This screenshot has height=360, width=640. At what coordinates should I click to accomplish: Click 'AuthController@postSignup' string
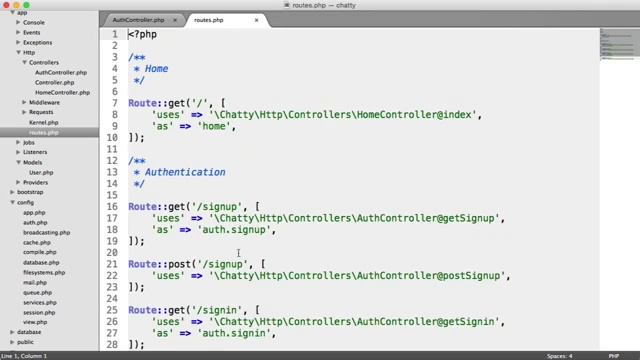[x=429, y=276]
